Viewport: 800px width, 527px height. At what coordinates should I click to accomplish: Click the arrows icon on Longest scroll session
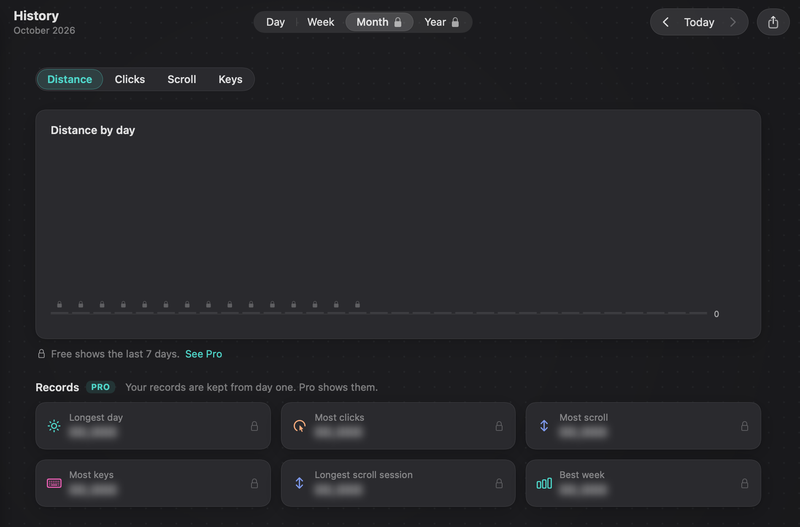[299, 483]
